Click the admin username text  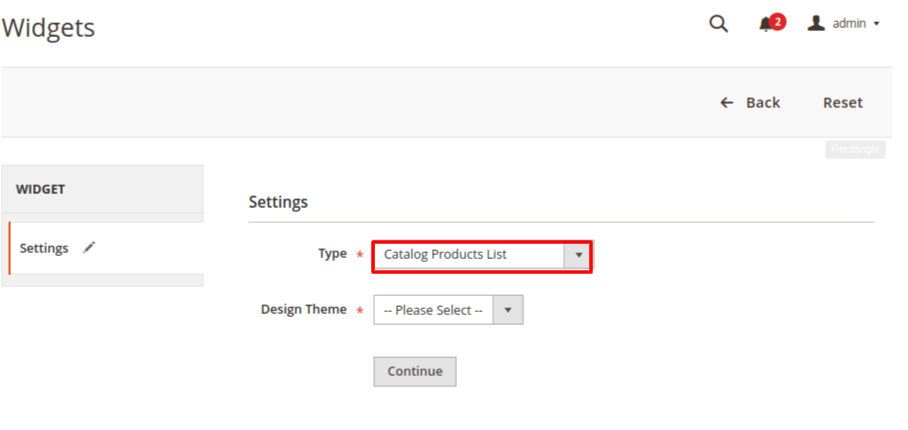(x=849, y=24)
